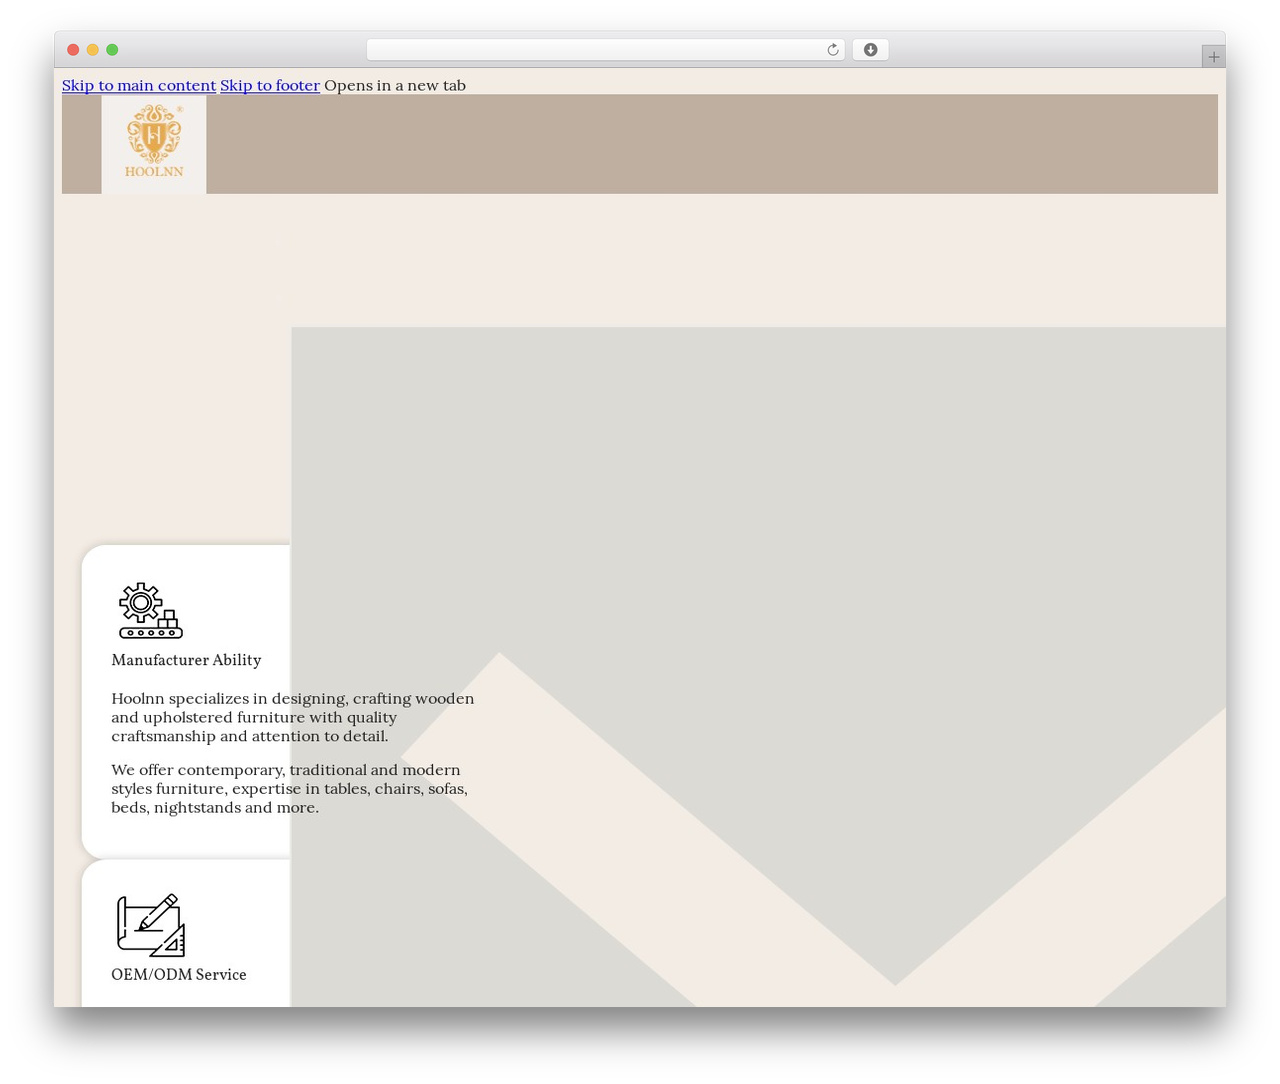Follow the Skip to main content link
This screenshot has height=1084, width=1280.
point(139,85)
